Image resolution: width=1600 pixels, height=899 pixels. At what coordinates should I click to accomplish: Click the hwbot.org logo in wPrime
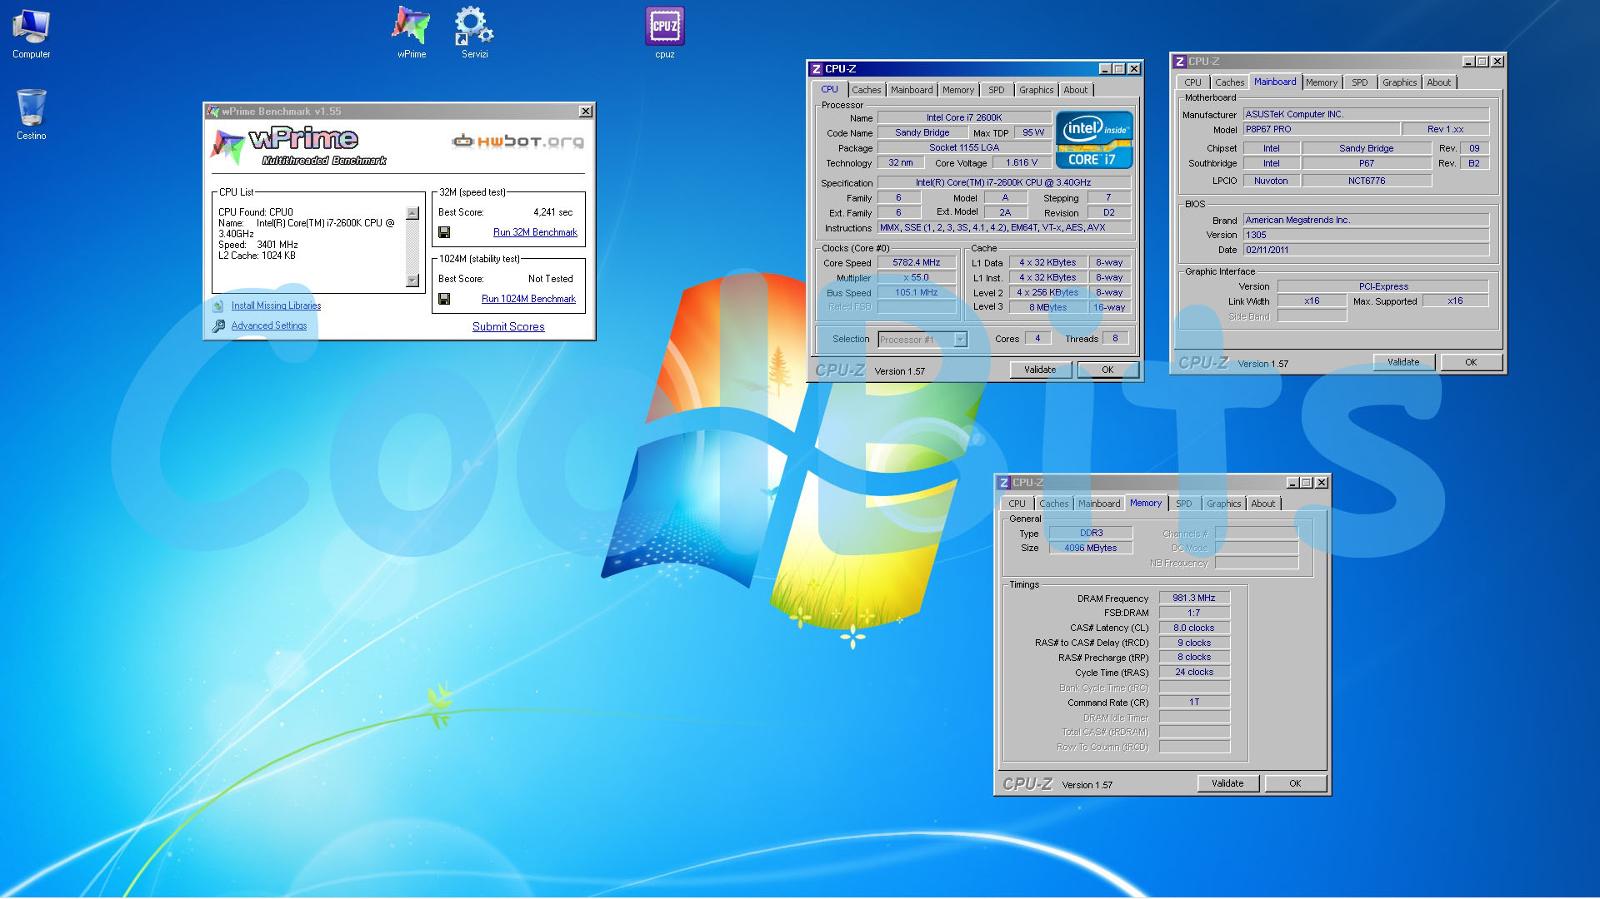point(517,141)
